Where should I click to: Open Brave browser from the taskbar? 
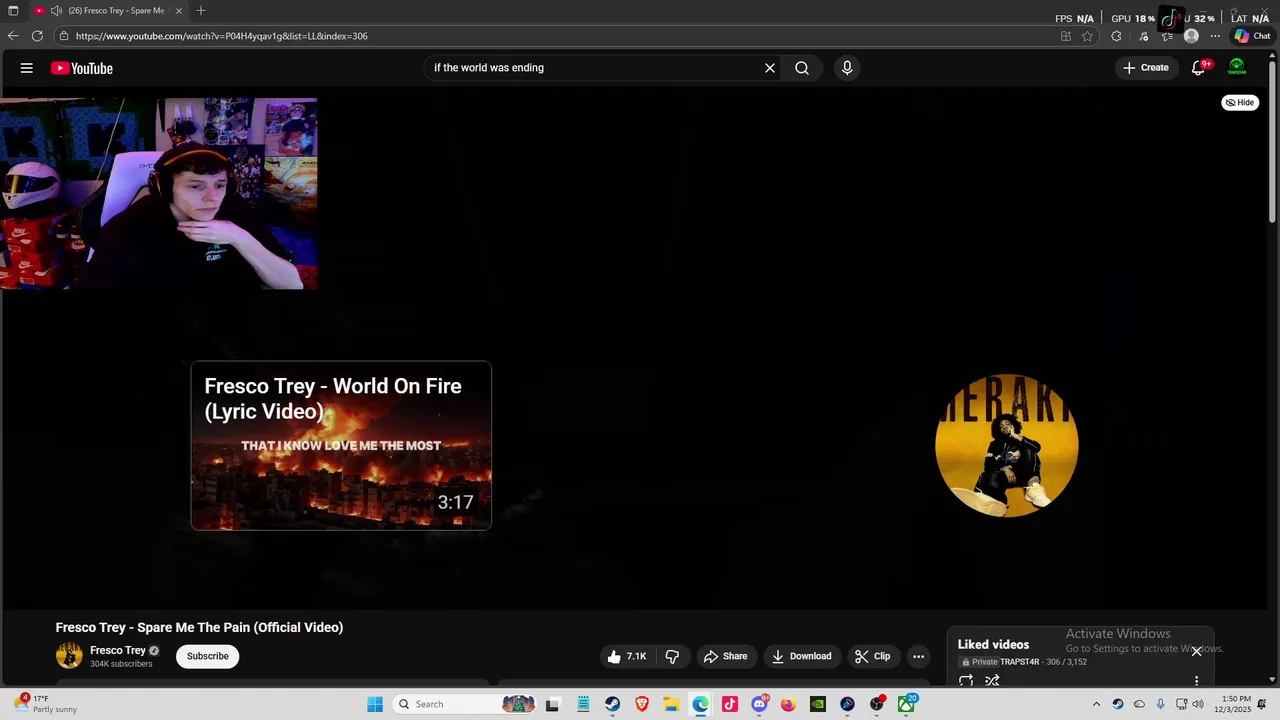[642, 704]
